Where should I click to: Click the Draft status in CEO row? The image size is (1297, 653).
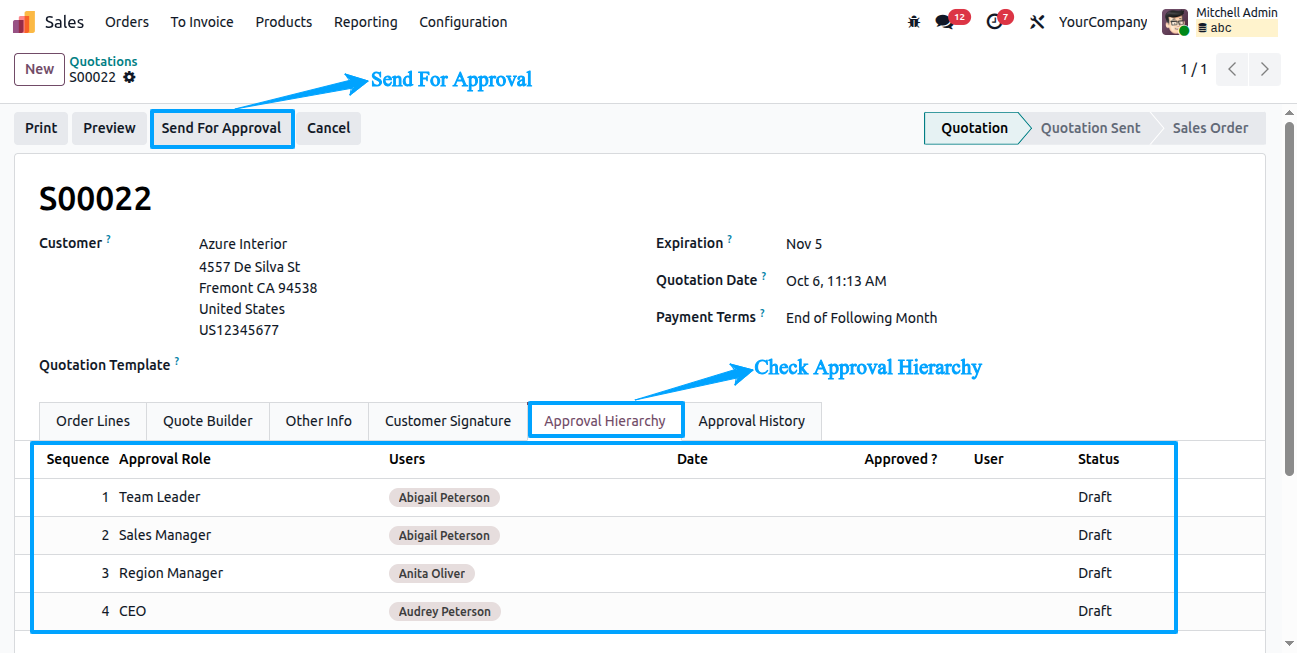coord(1095,611)
